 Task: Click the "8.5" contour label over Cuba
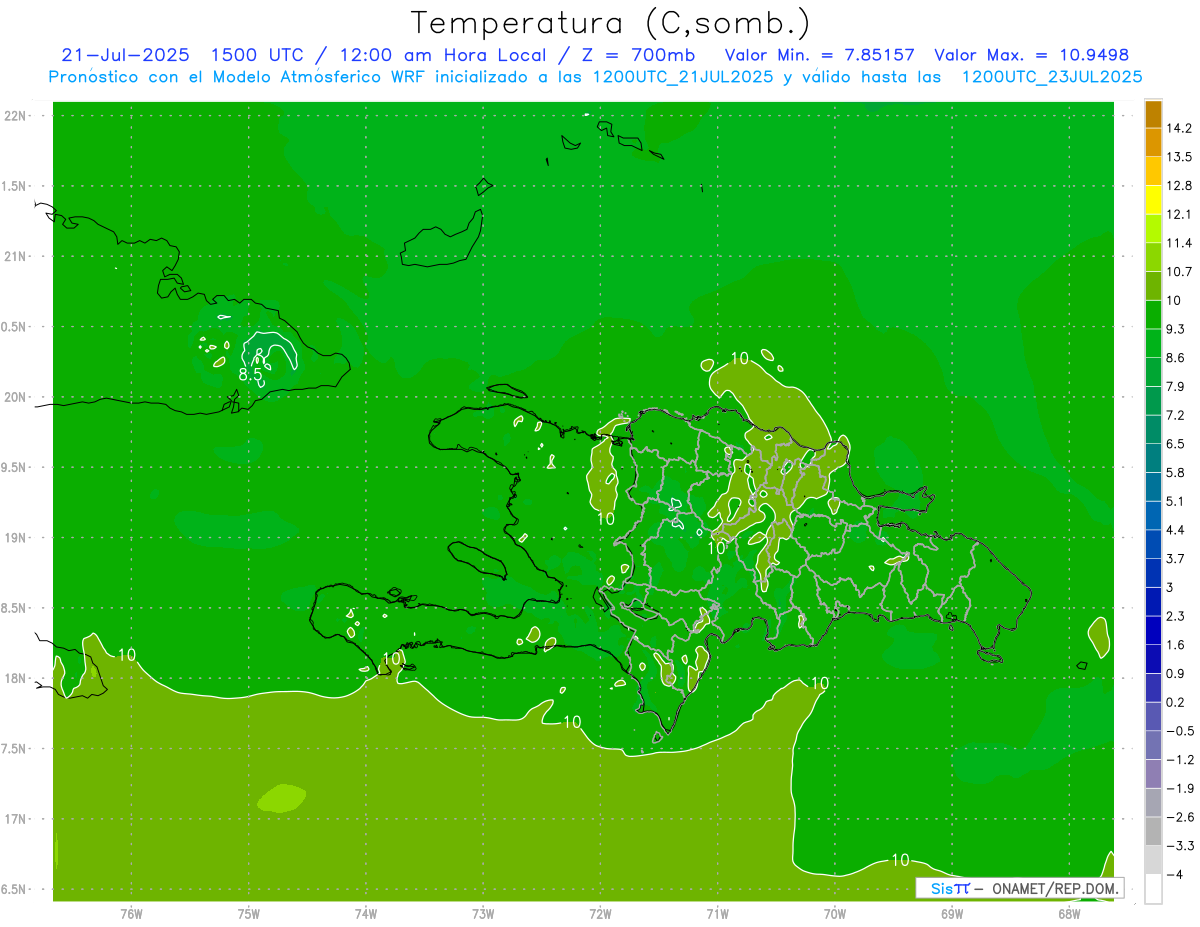click(x=250, y=375)
